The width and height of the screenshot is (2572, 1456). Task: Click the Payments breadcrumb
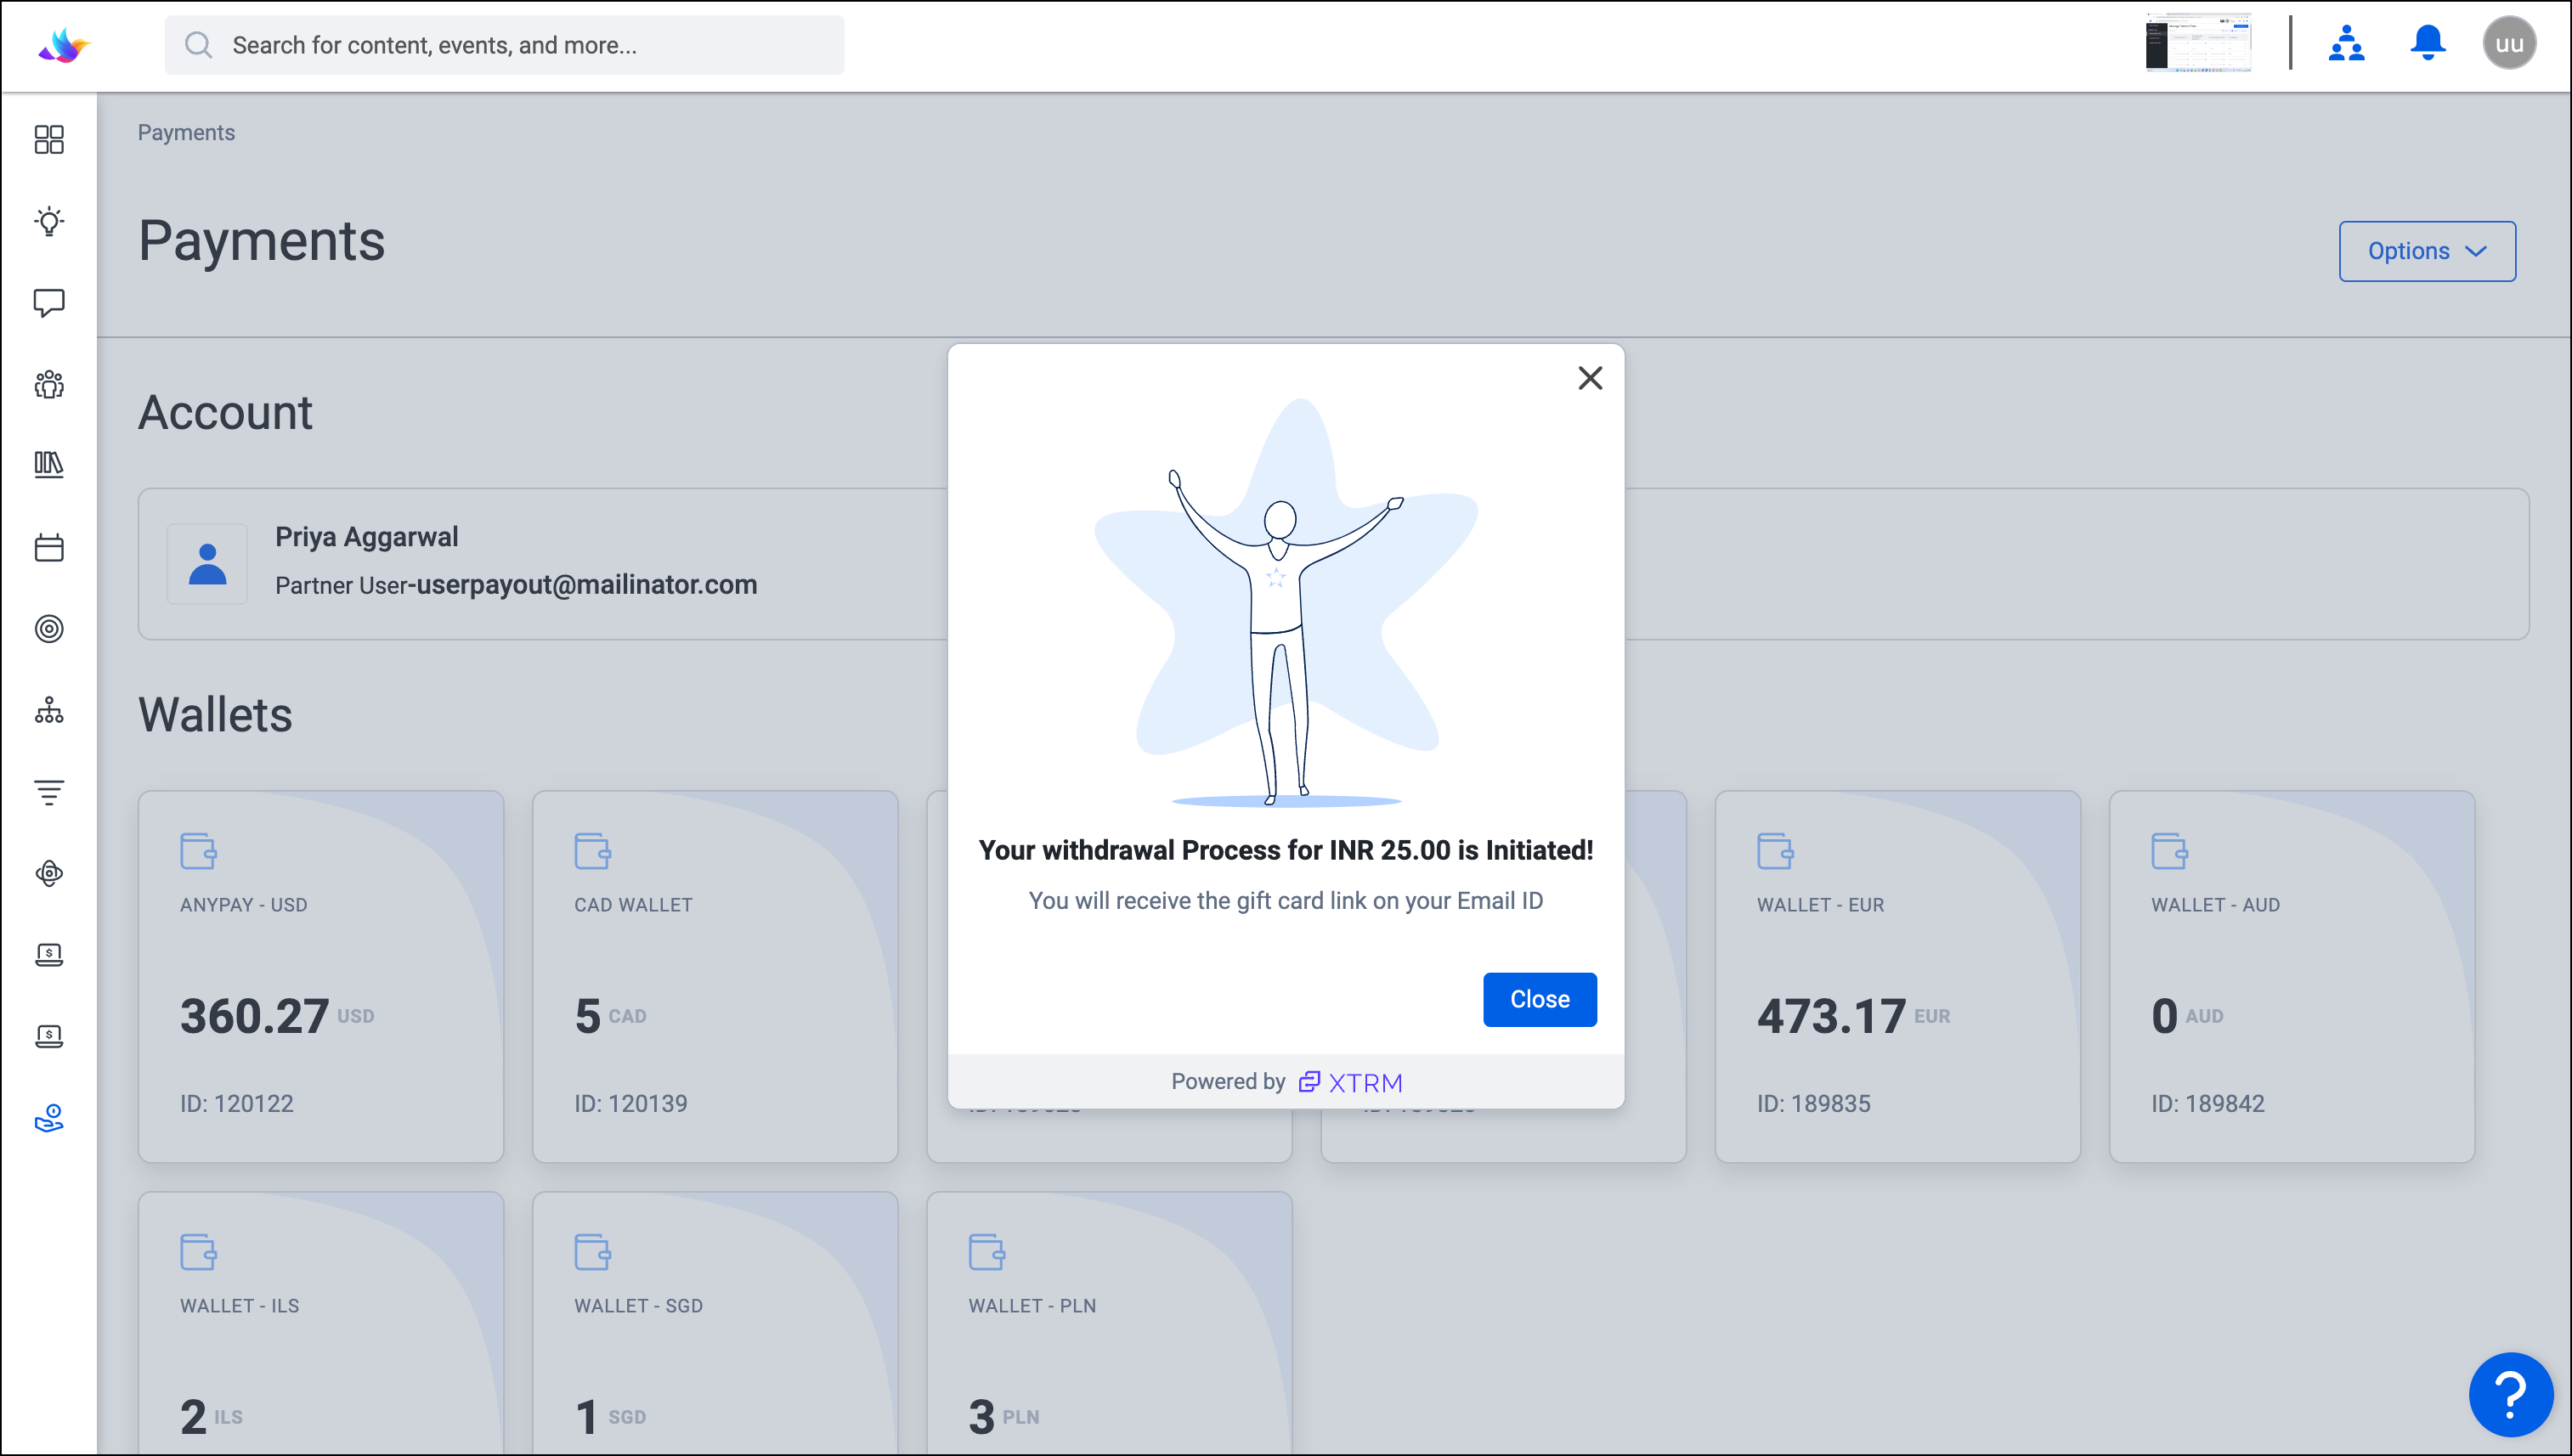coord(186,133)
